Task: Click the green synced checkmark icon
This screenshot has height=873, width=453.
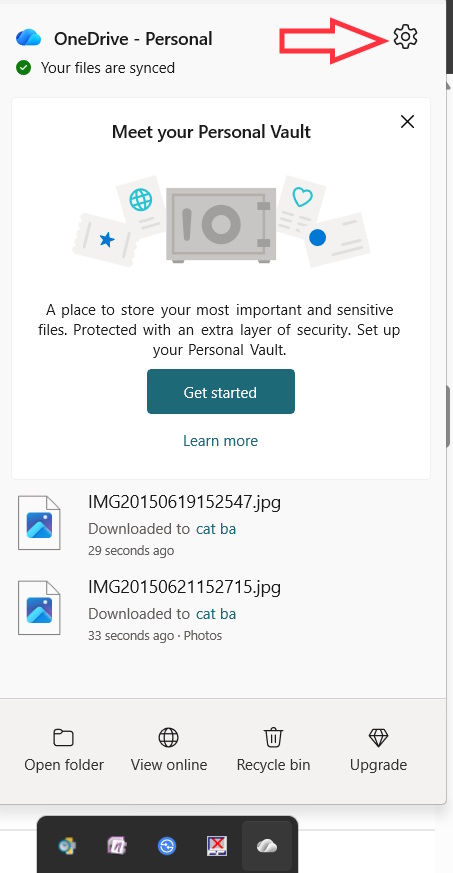Action: coord(23,68)
